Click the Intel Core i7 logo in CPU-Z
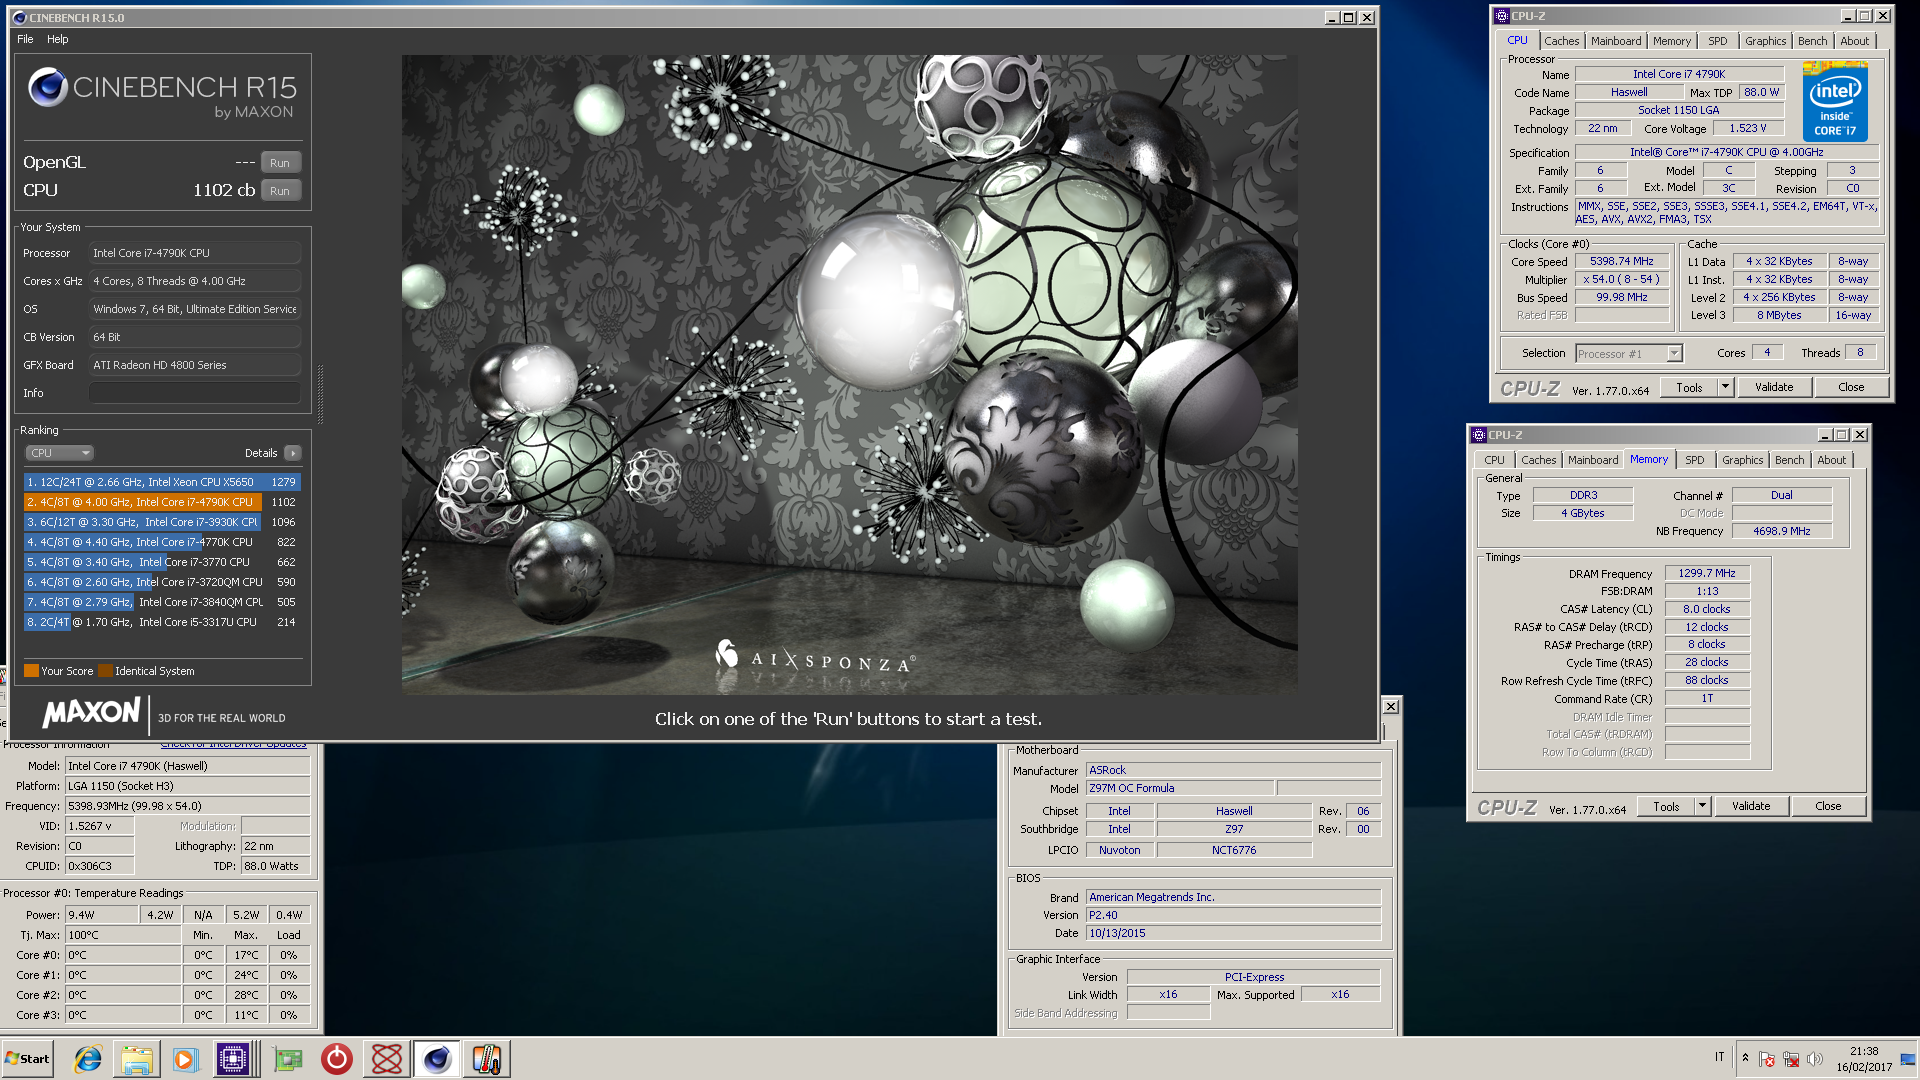 pyautogui.click(x=1835, y=101)
